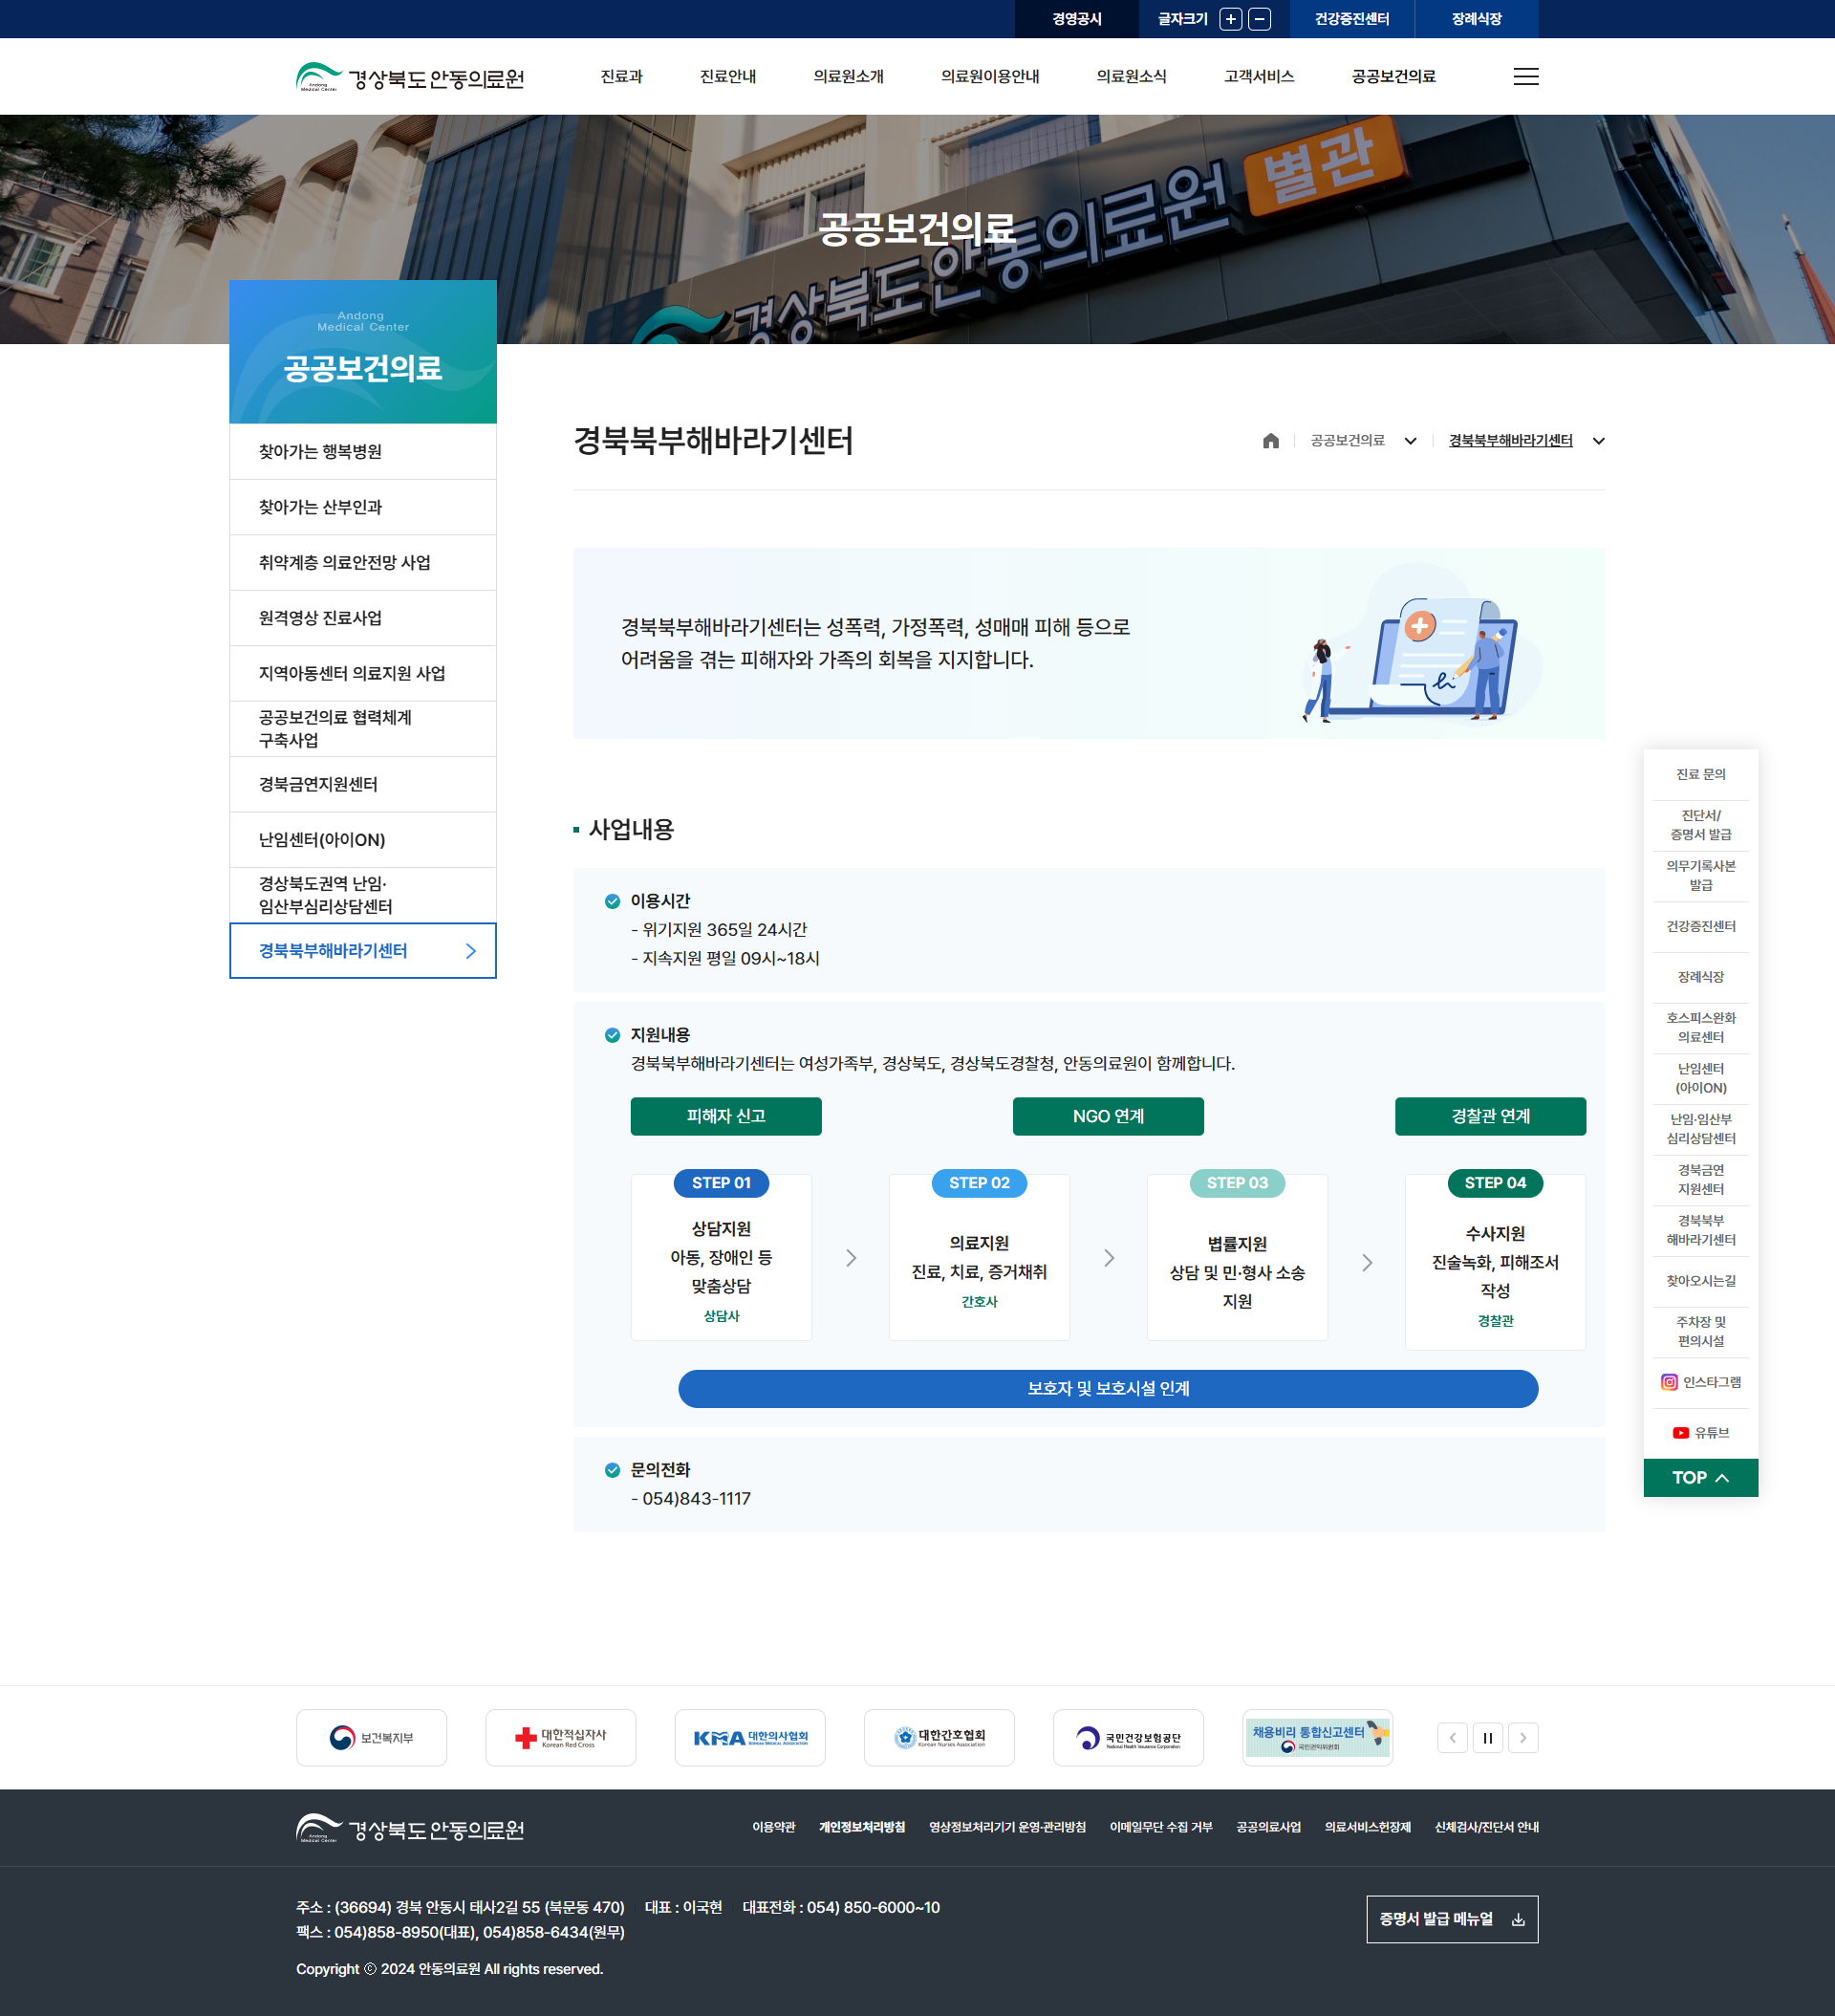Viewport: 1835px width, 2016px height.
Task: Open the Instagram link in quick menu
Action: [x=1700, y=1382]
